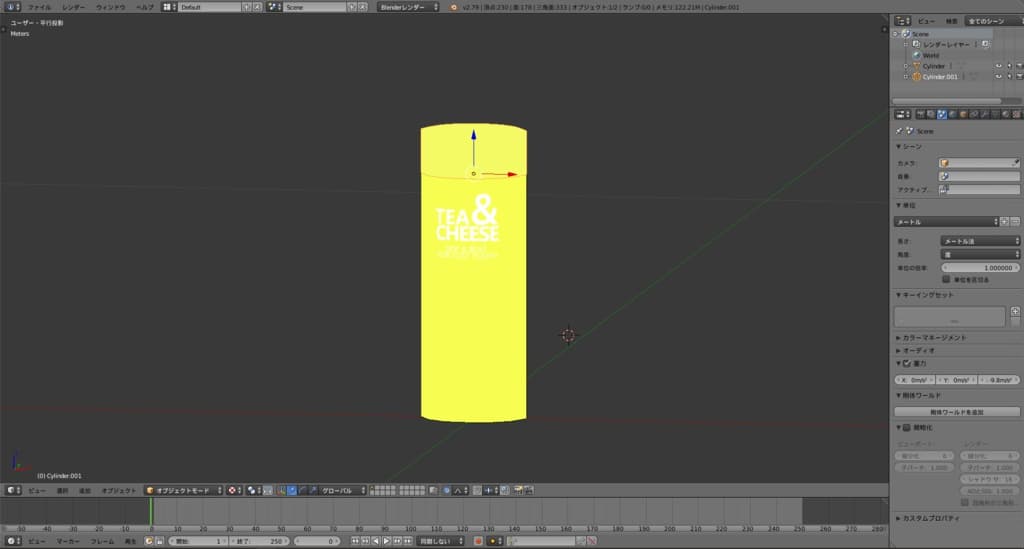Expand the カスタムプロパティ panel
This screenshot has height=549, width=1024.
coord(930,518)
